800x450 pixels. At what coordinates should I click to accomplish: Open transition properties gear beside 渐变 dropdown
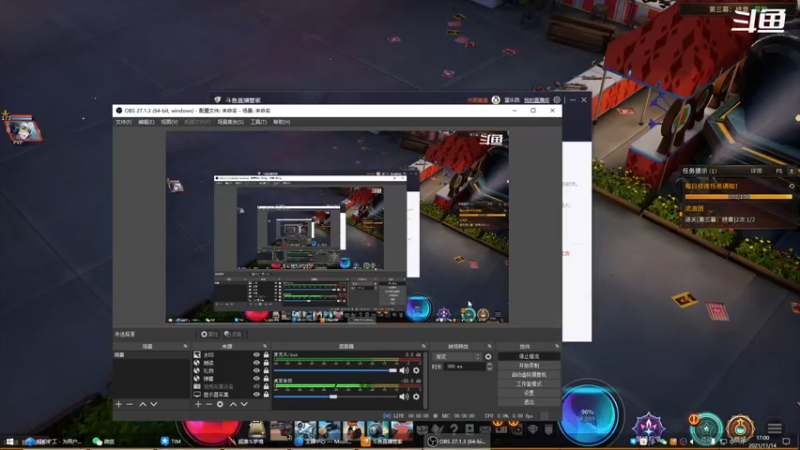pos(488,357)
